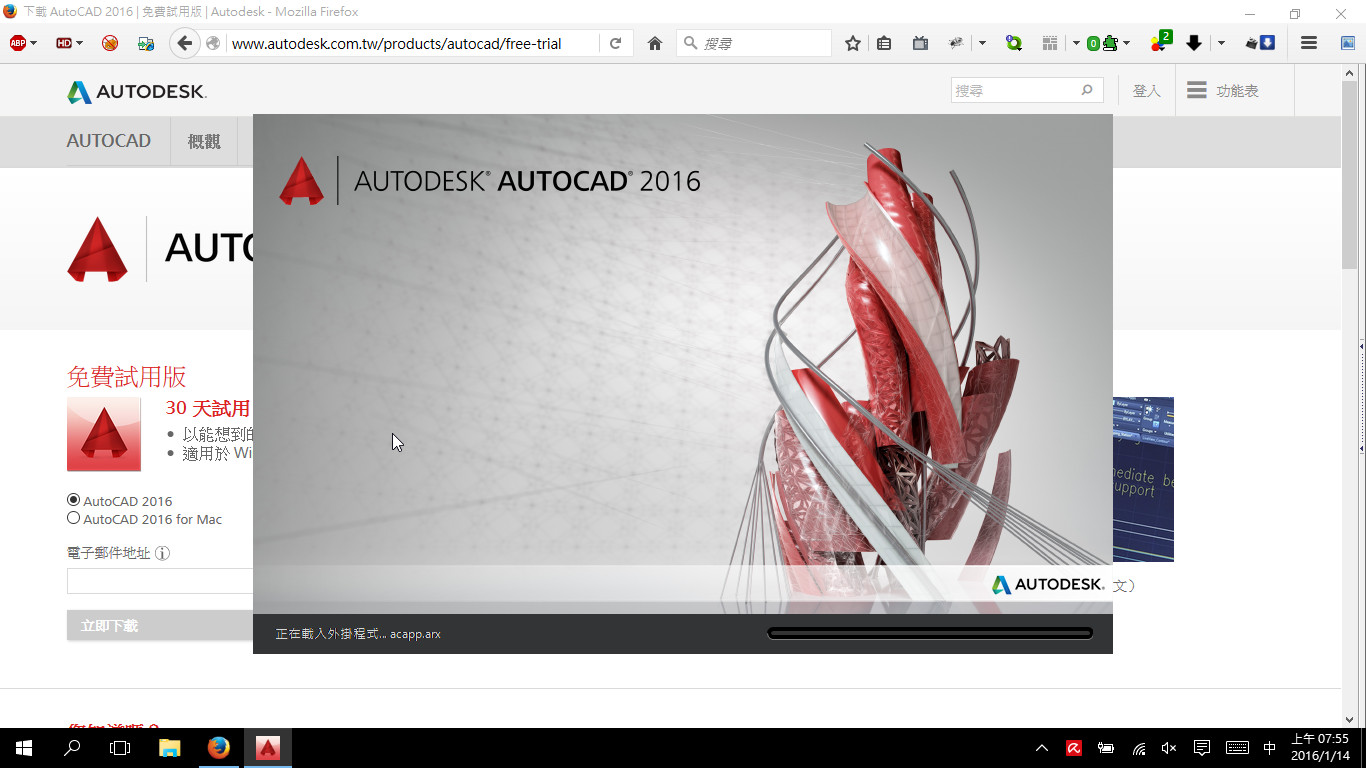Click the 登入 sign-in link

pyautogui.click(x=1146, y=91)
